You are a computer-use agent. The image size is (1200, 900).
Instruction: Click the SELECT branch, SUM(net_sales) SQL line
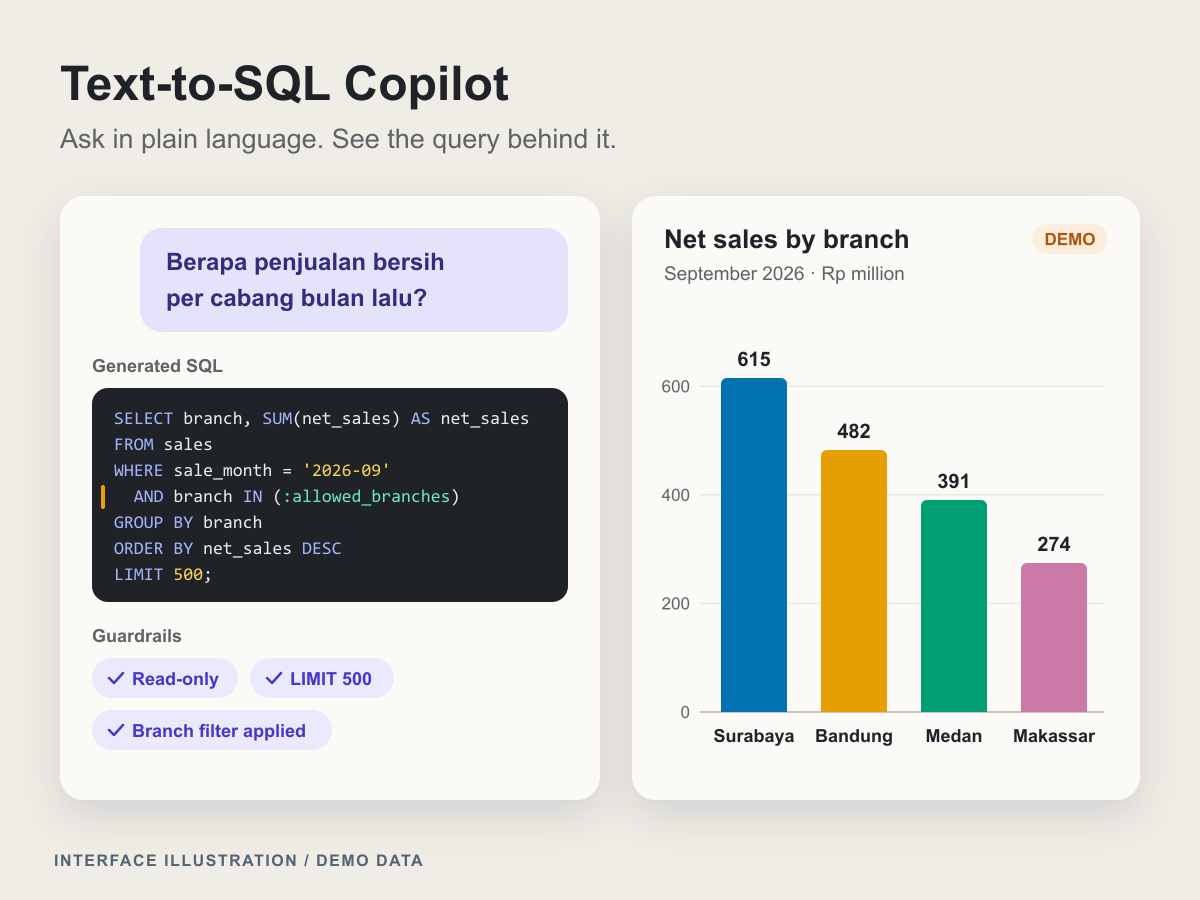[x=322, y=418]
